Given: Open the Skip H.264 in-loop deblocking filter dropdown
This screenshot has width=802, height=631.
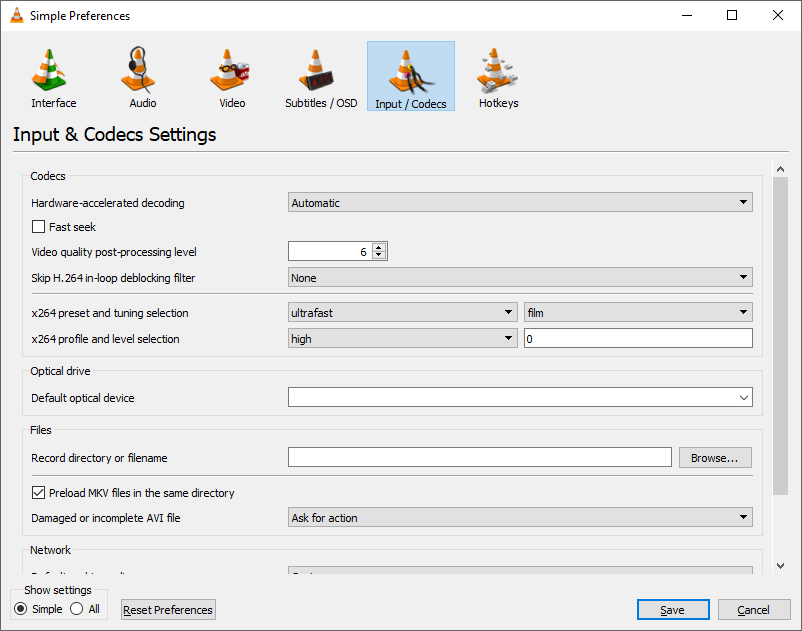Looking at the screenshot, I should click(x=520, y=278).
